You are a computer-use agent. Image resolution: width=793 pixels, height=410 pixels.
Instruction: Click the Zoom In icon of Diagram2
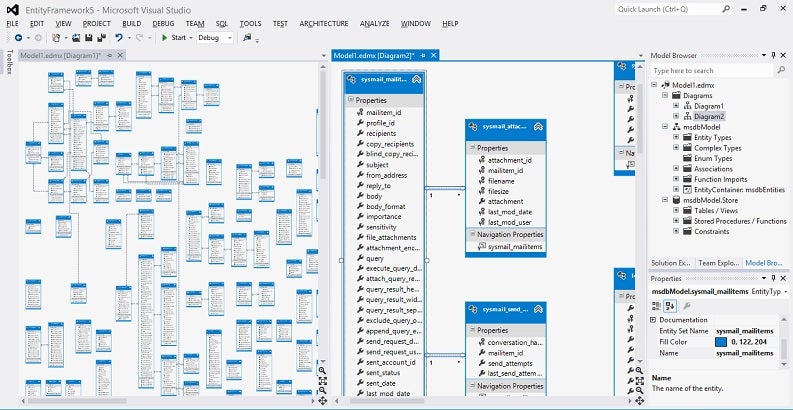(640, 371)
